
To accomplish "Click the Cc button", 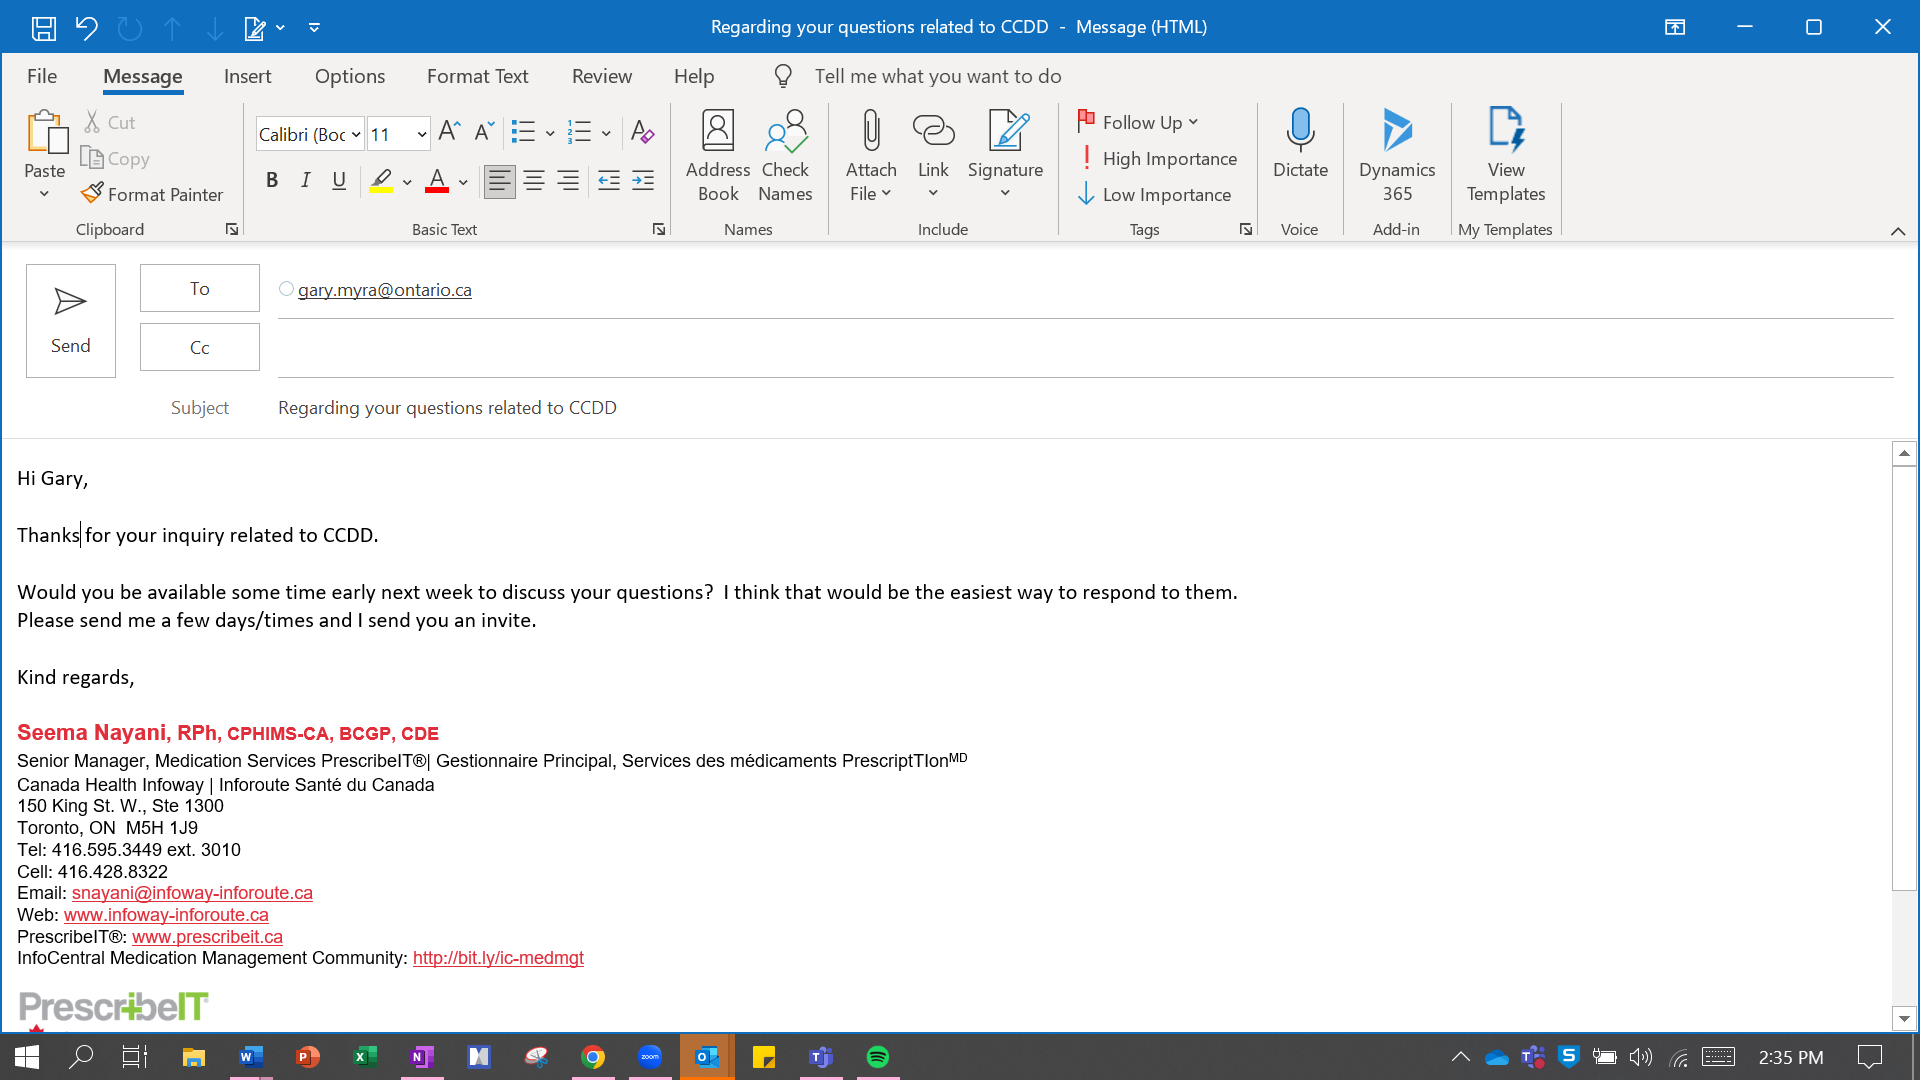I will pos(200,347).
